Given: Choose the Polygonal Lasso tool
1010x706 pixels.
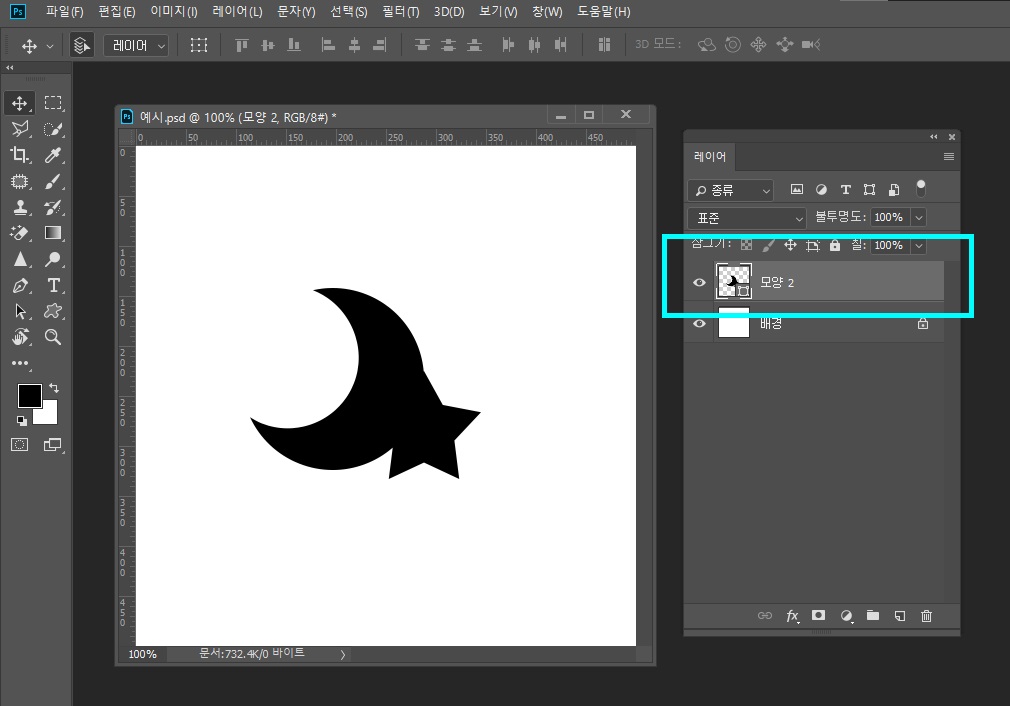Looking at the screenshot, I should click(19, 129).
